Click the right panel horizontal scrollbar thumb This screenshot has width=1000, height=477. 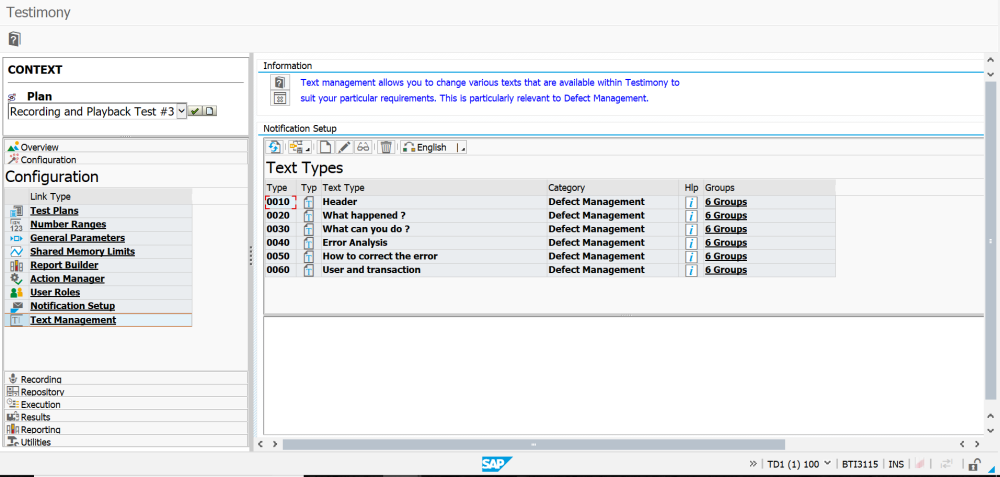click(x=533, y=444)
